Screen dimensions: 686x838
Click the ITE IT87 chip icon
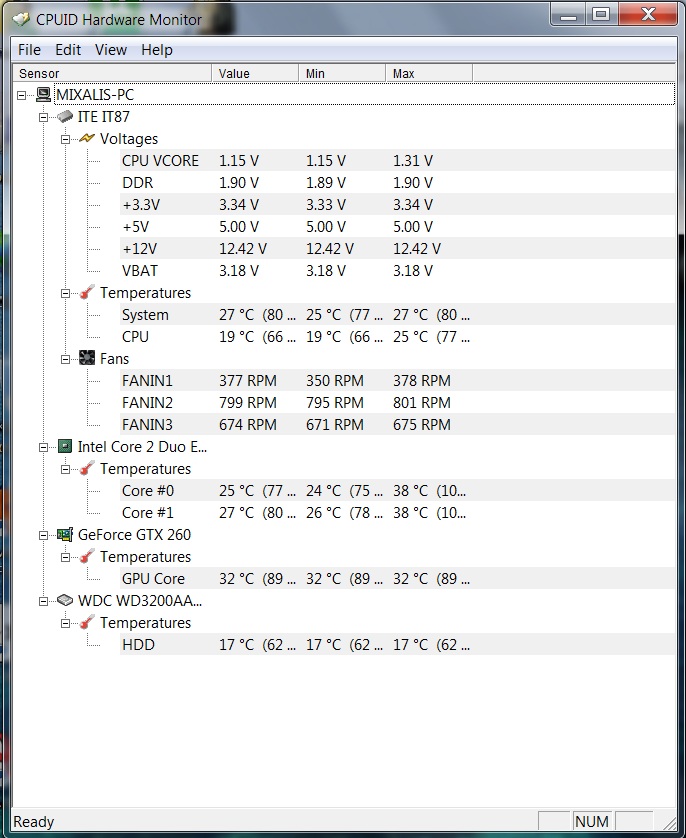65,117
